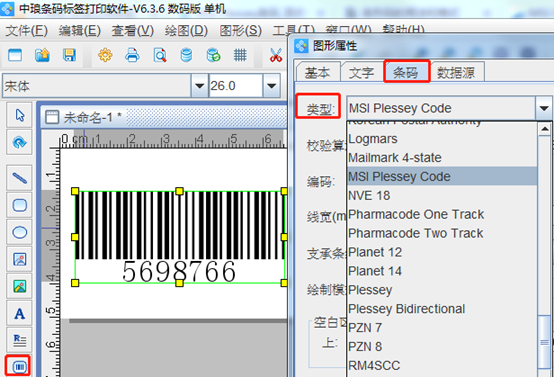This screenshot has width=554, height=377.
Task: Collapse the 类型 barcode type dropdown arrow
Action: 544,108
